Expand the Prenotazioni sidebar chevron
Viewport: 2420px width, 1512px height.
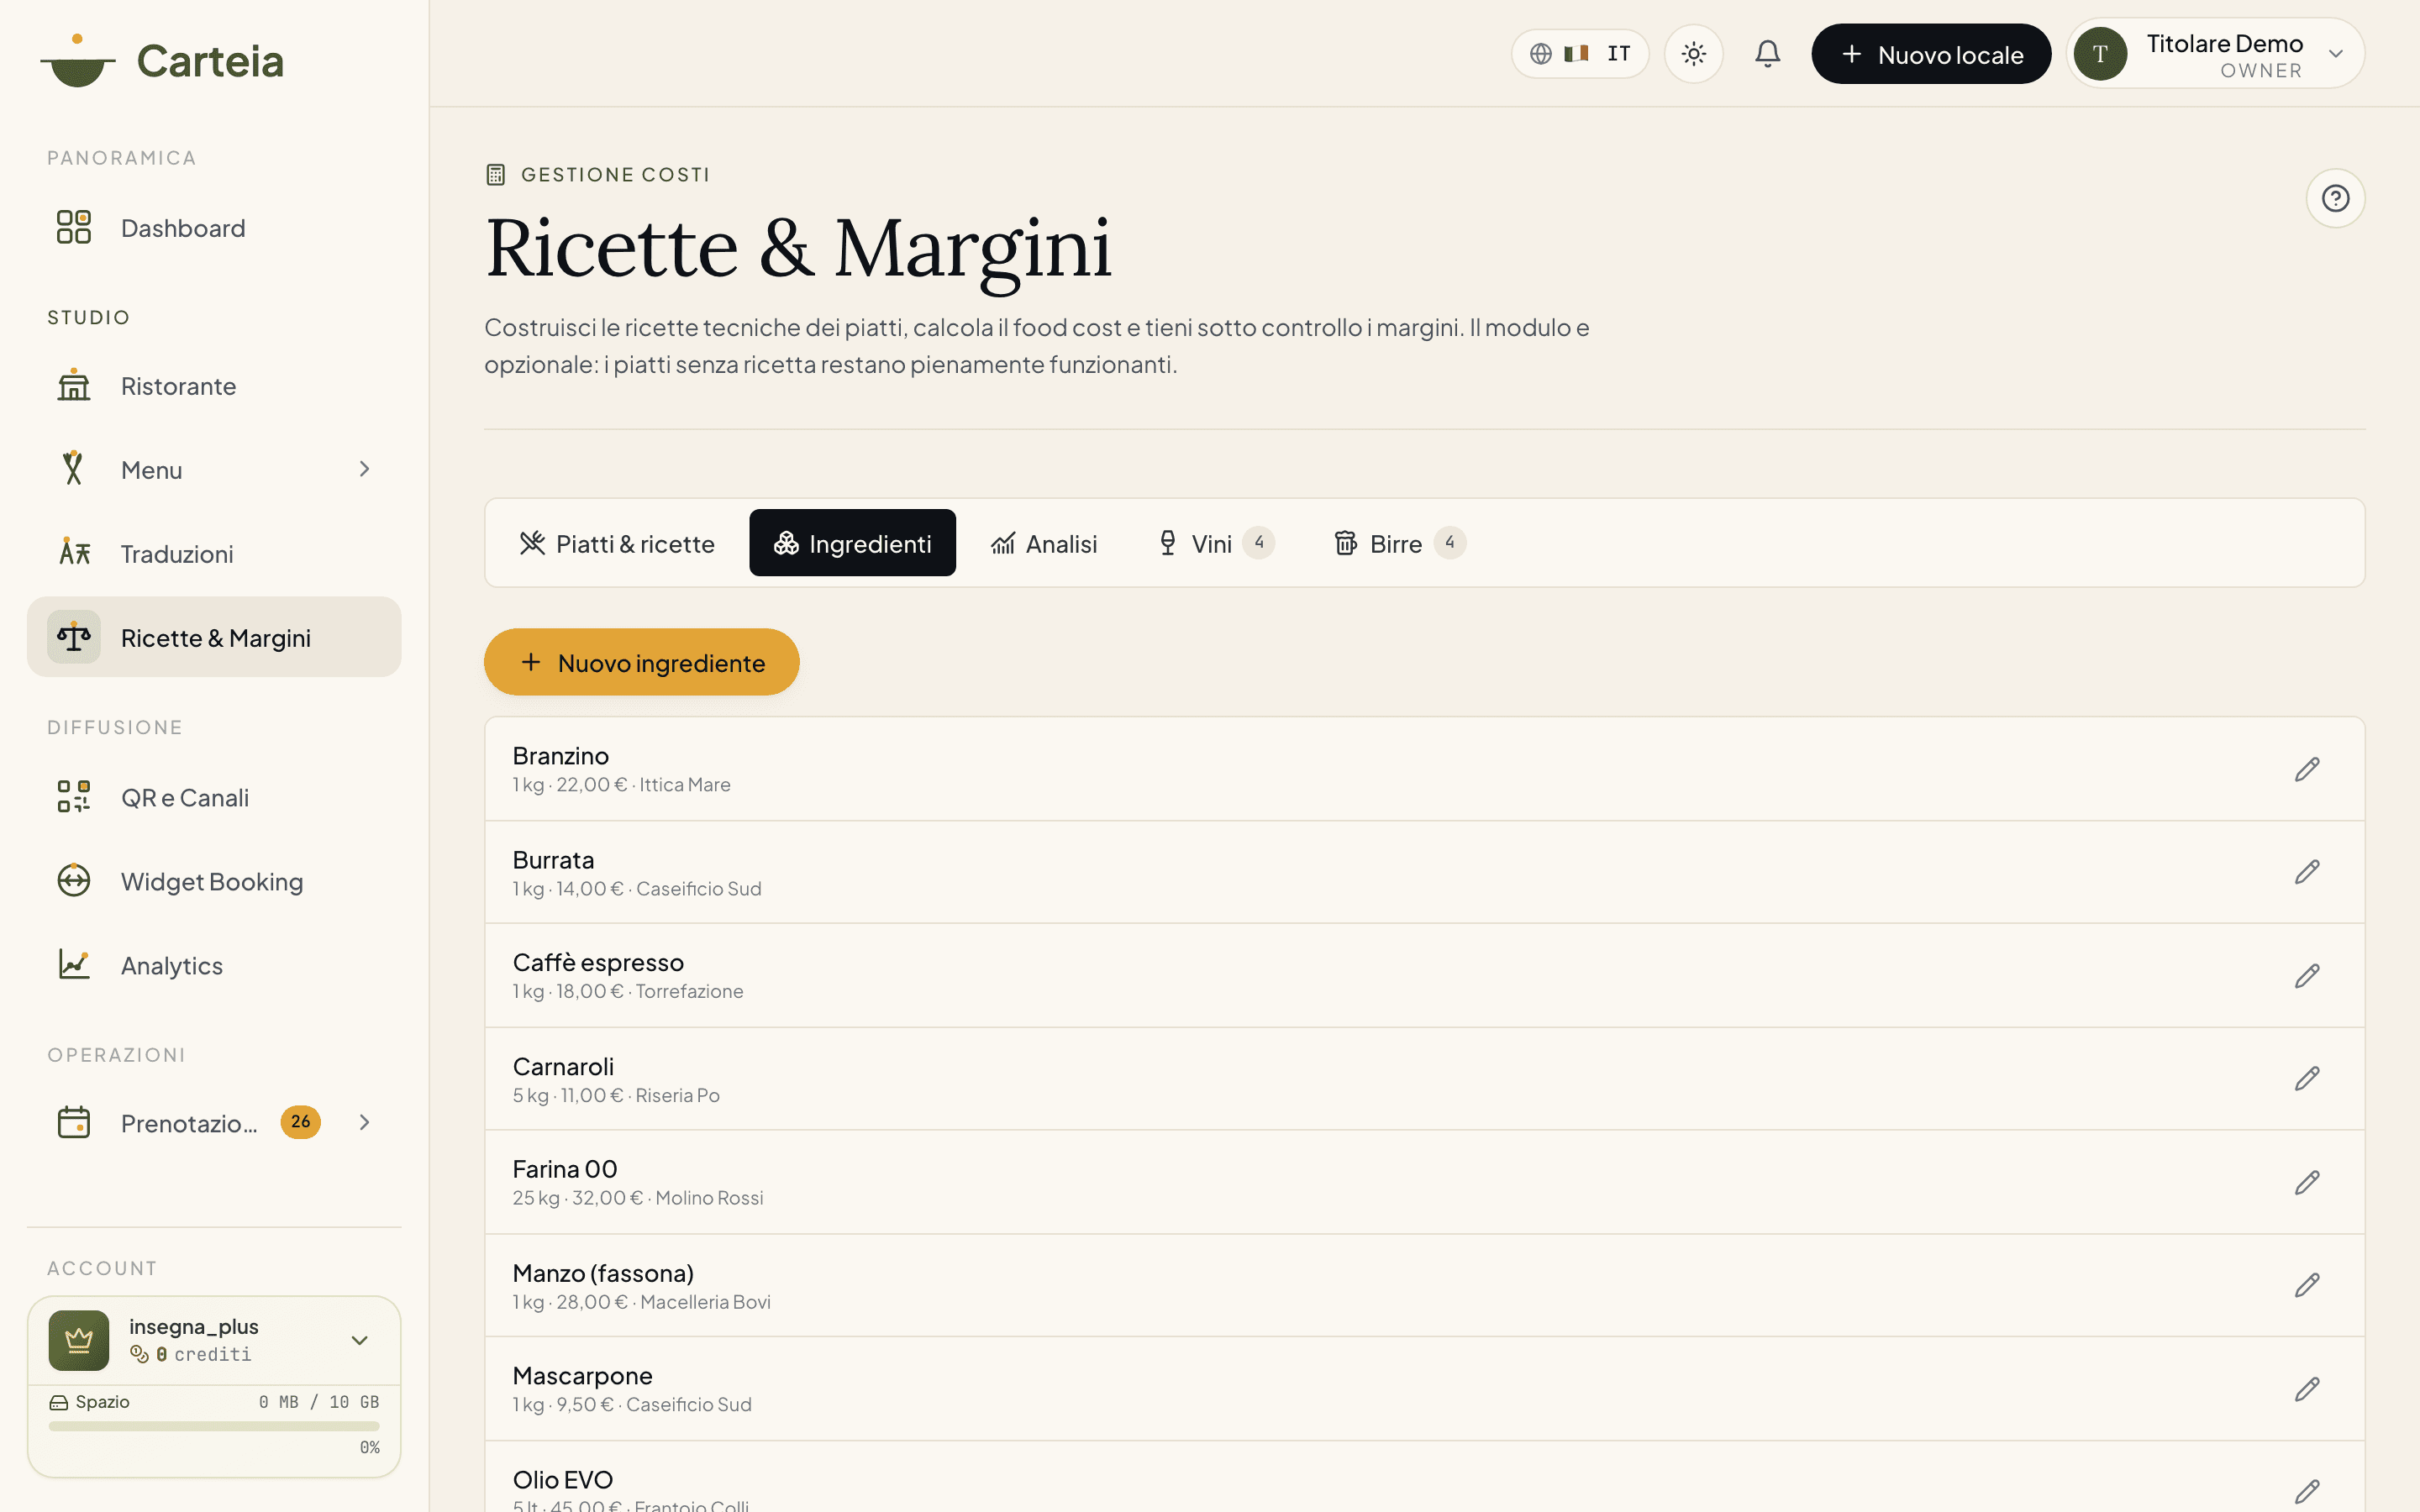364,1123
